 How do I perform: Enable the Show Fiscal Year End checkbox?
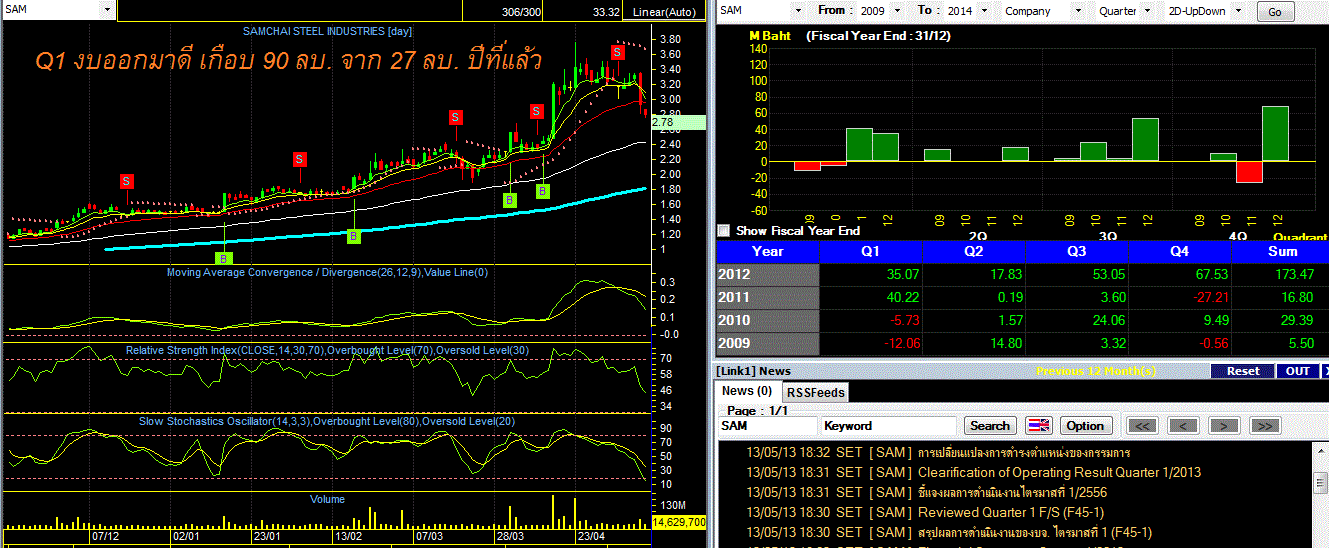(x=724, y=230)
